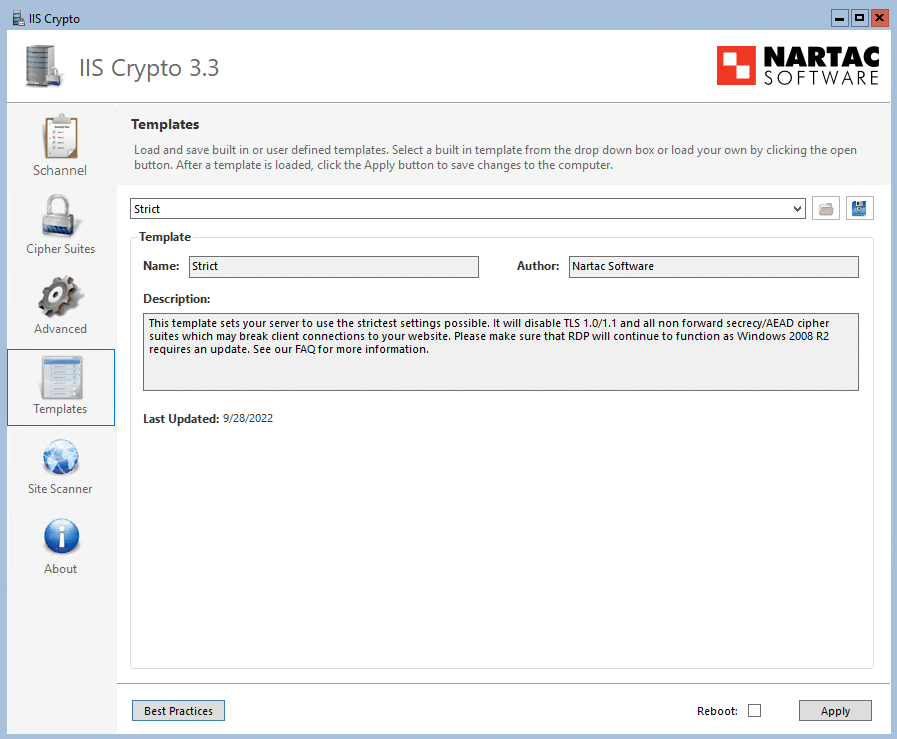
Task: Enable the Reboot checkbox
Action: 755,710
